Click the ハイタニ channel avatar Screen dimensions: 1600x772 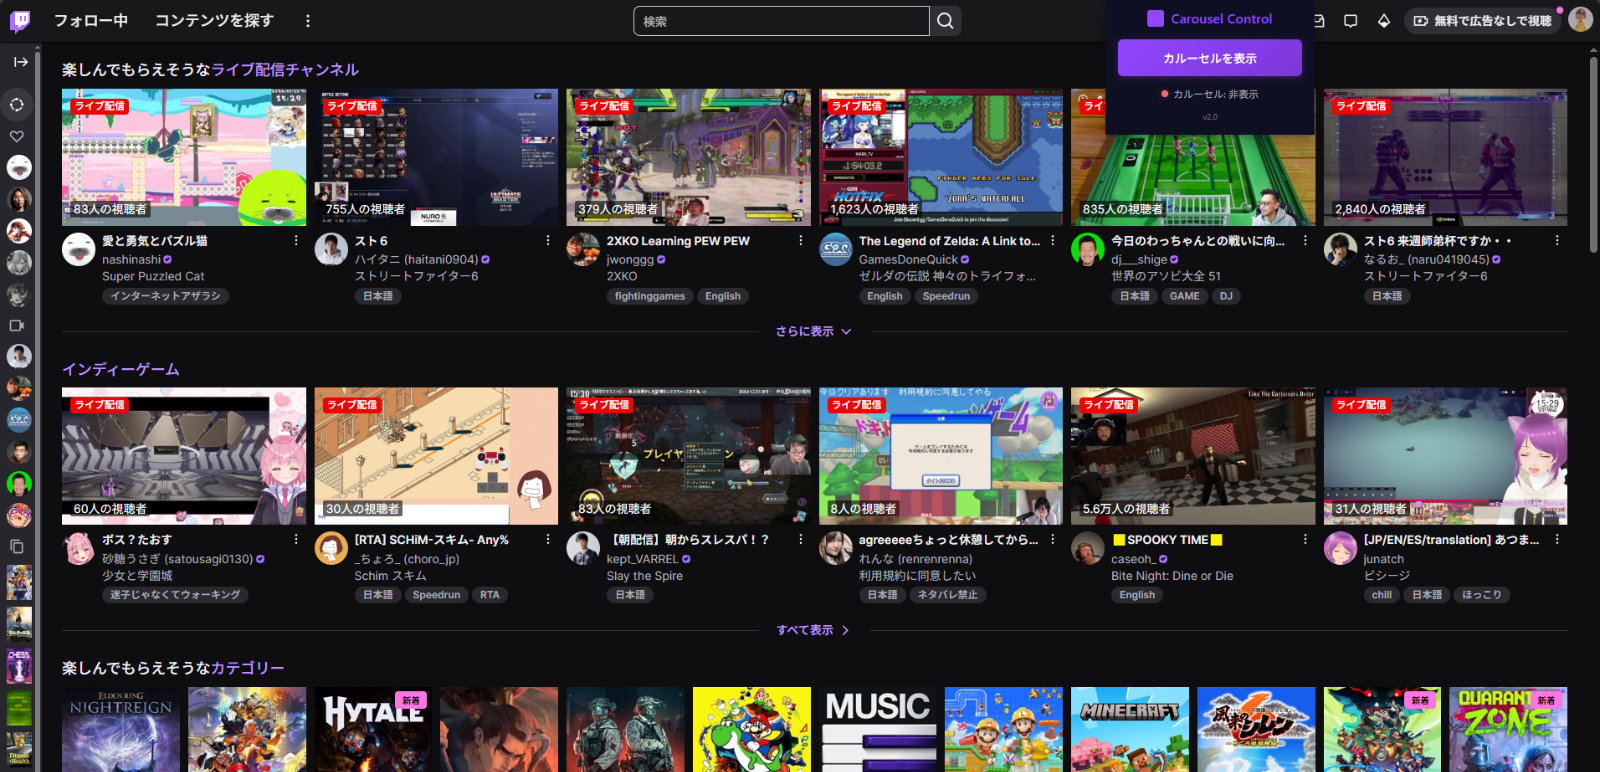tap(331, 249)
